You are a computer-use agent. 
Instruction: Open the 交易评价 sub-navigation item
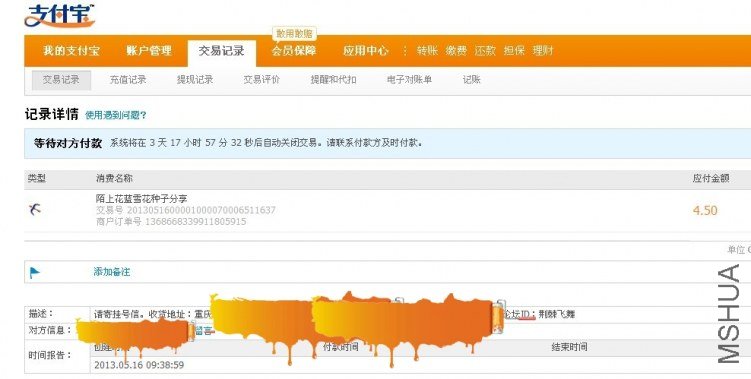tap(262, 80)
